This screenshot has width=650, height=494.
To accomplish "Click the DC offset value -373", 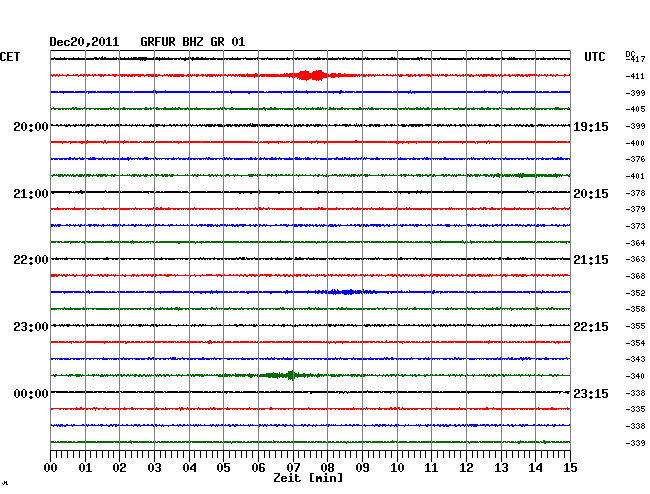I will pyautogui.click(x=635, y=226).
